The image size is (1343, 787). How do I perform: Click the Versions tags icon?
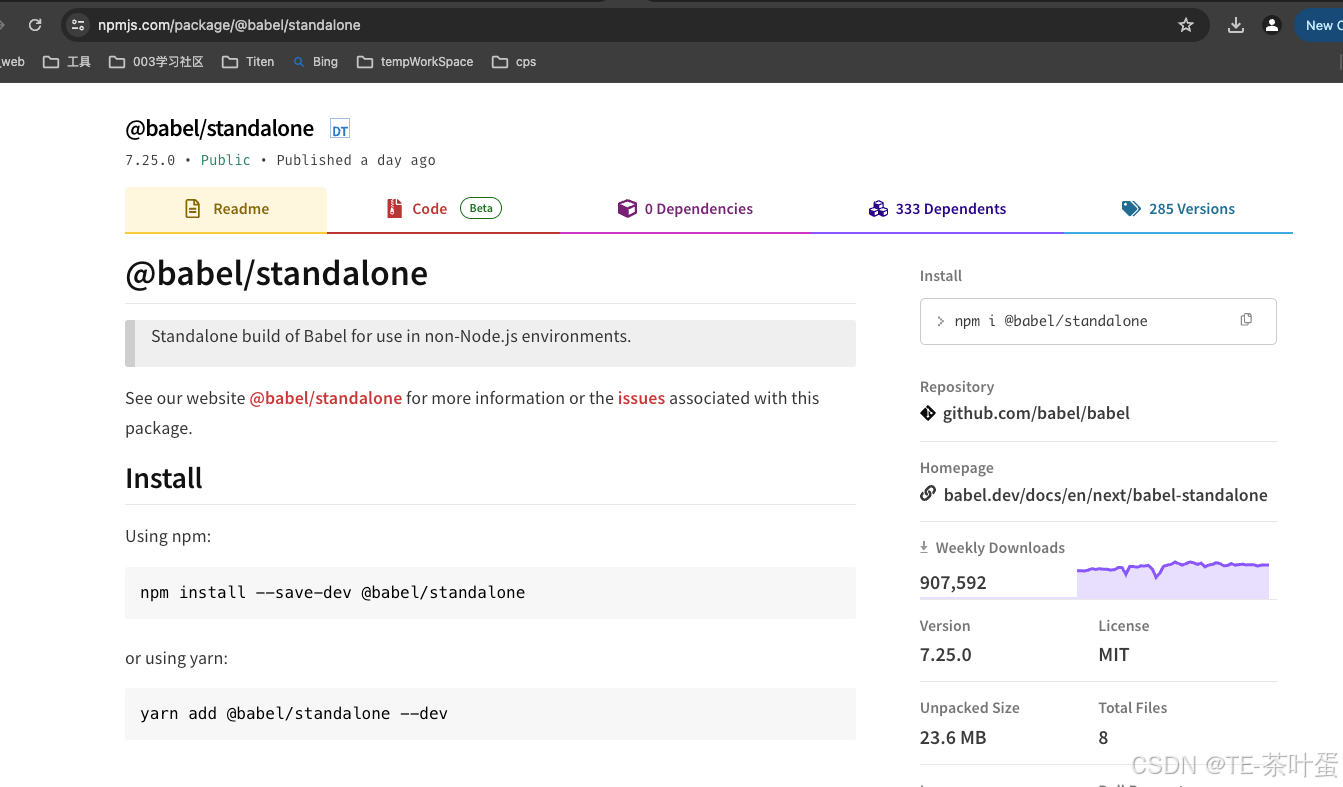[x=1131, y=209]
